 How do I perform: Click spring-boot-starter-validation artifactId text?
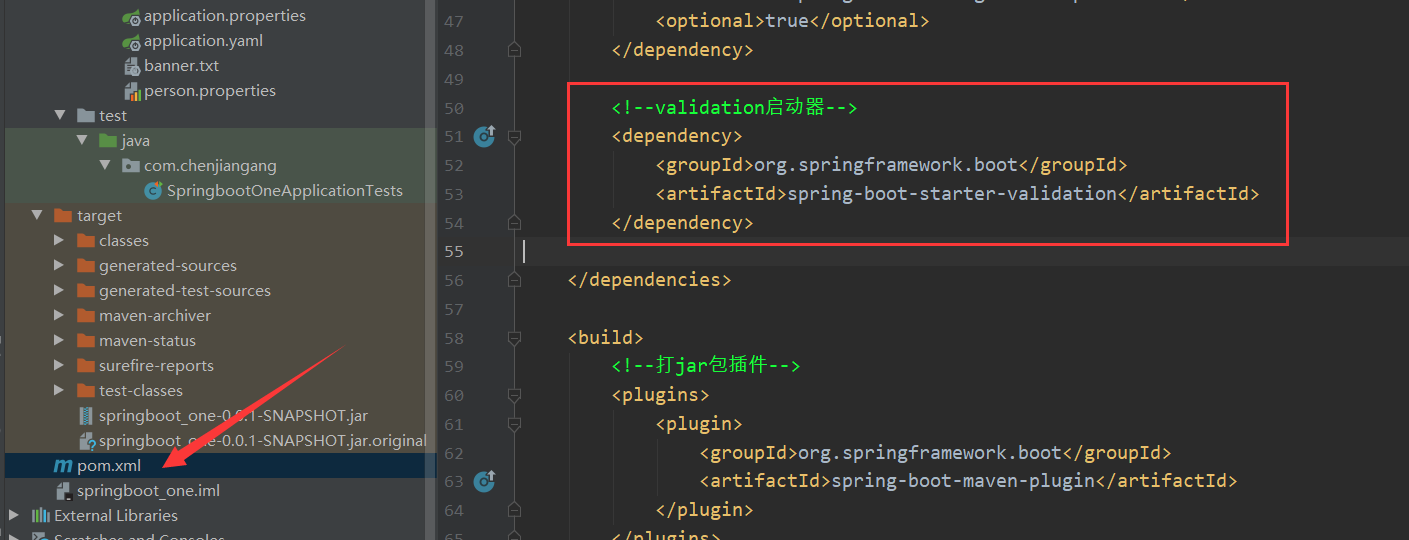point(951,194)
